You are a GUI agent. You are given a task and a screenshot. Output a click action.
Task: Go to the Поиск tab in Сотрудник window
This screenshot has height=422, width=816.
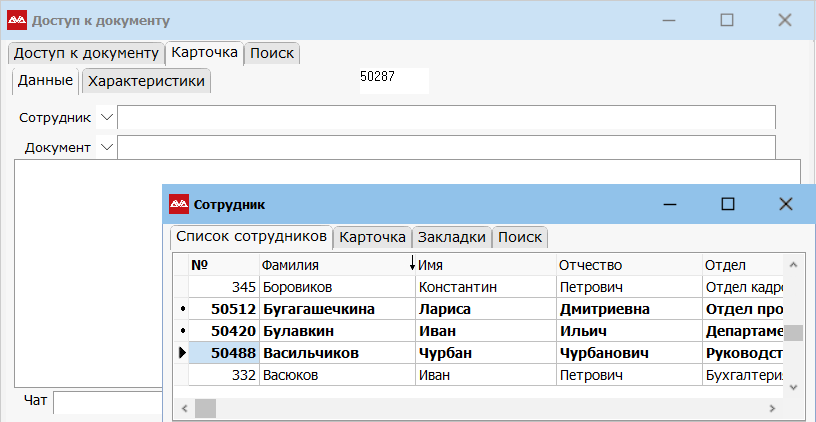pyautogui.click(x=520, y=237)
